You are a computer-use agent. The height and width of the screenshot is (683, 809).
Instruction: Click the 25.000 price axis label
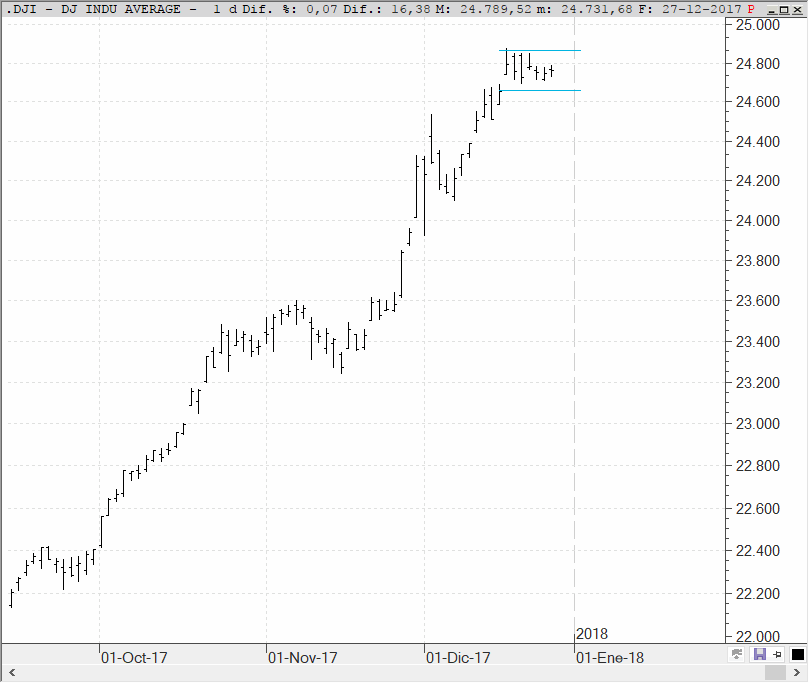pos(757,25)
